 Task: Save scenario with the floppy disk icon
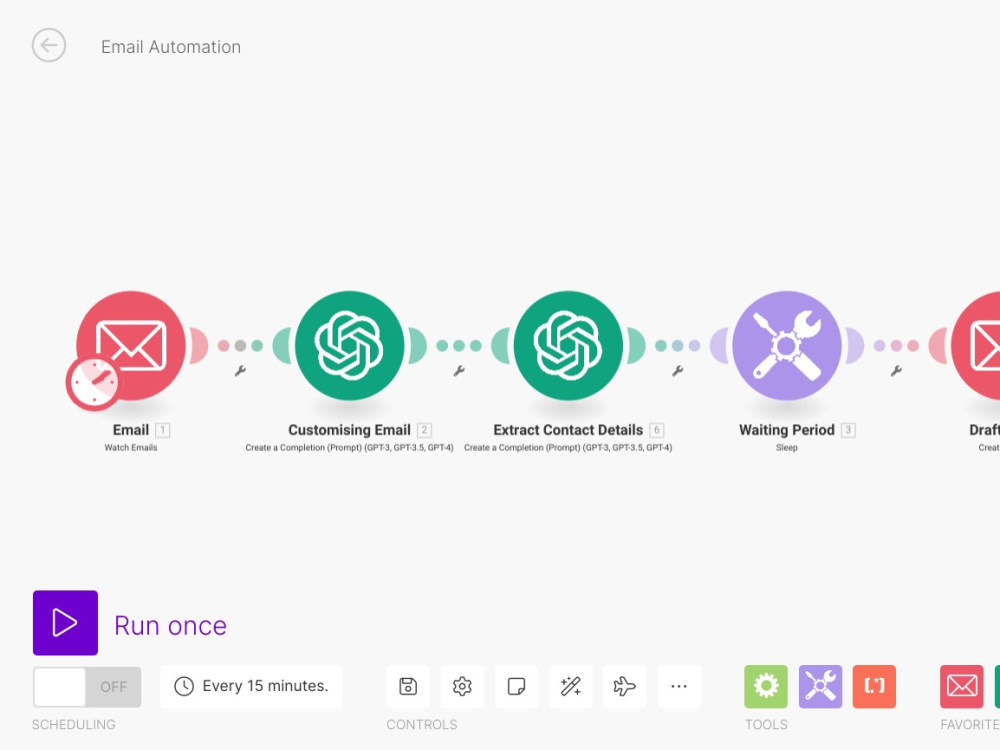tap(408, 686)
